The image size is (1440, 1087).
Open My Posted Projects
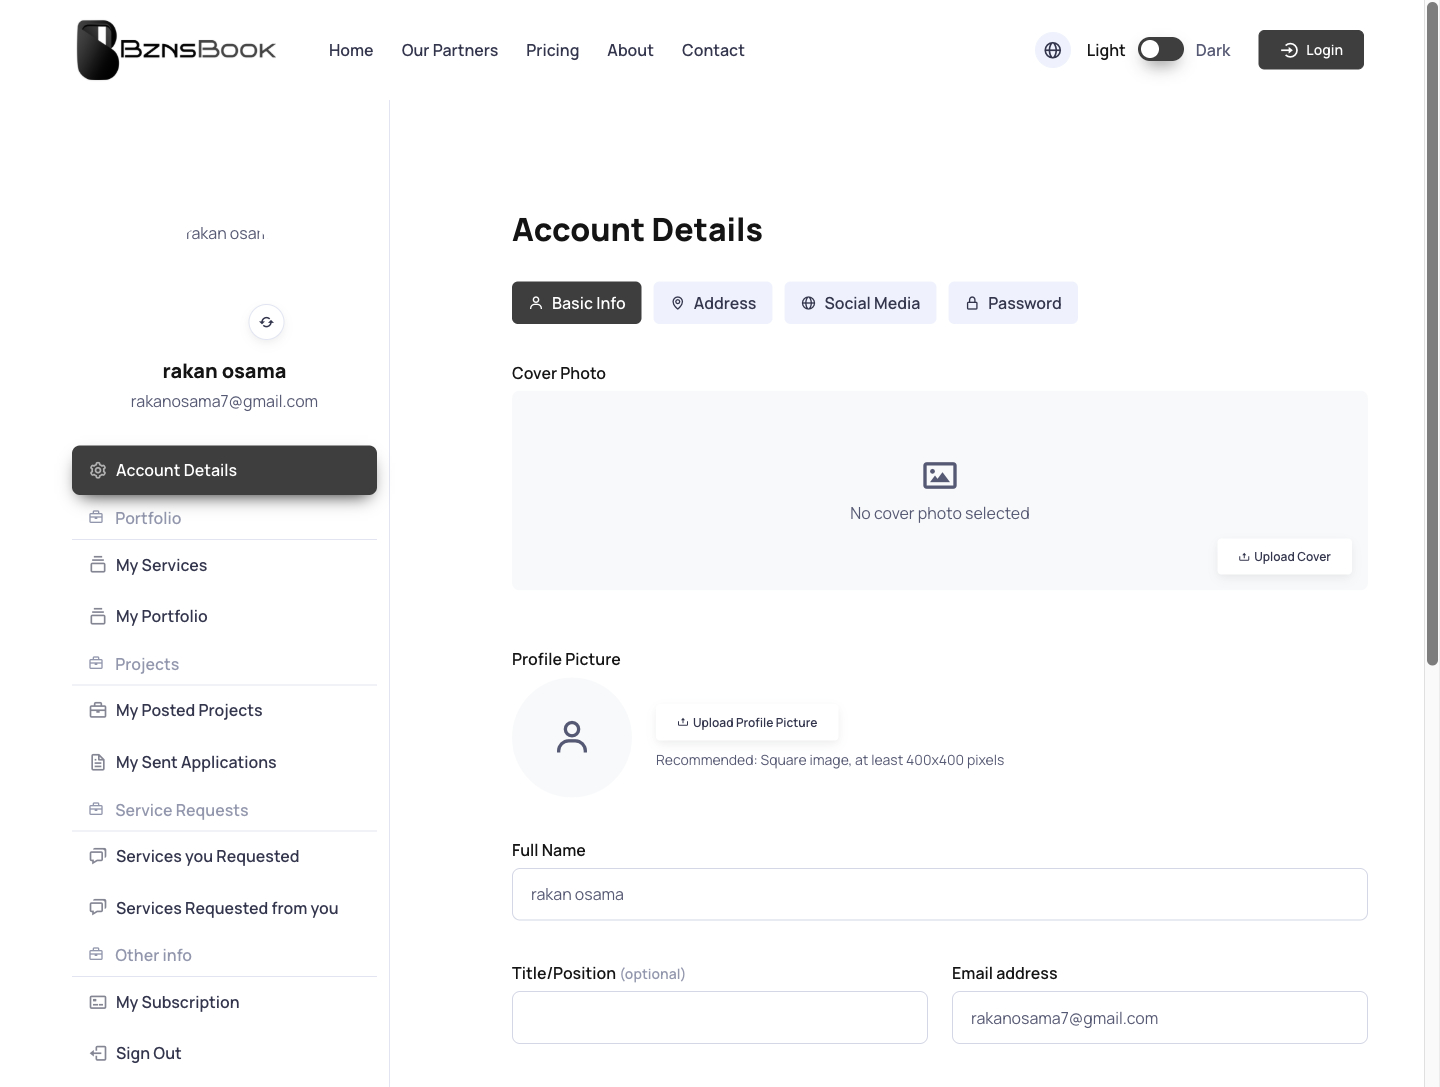[224, 710]
